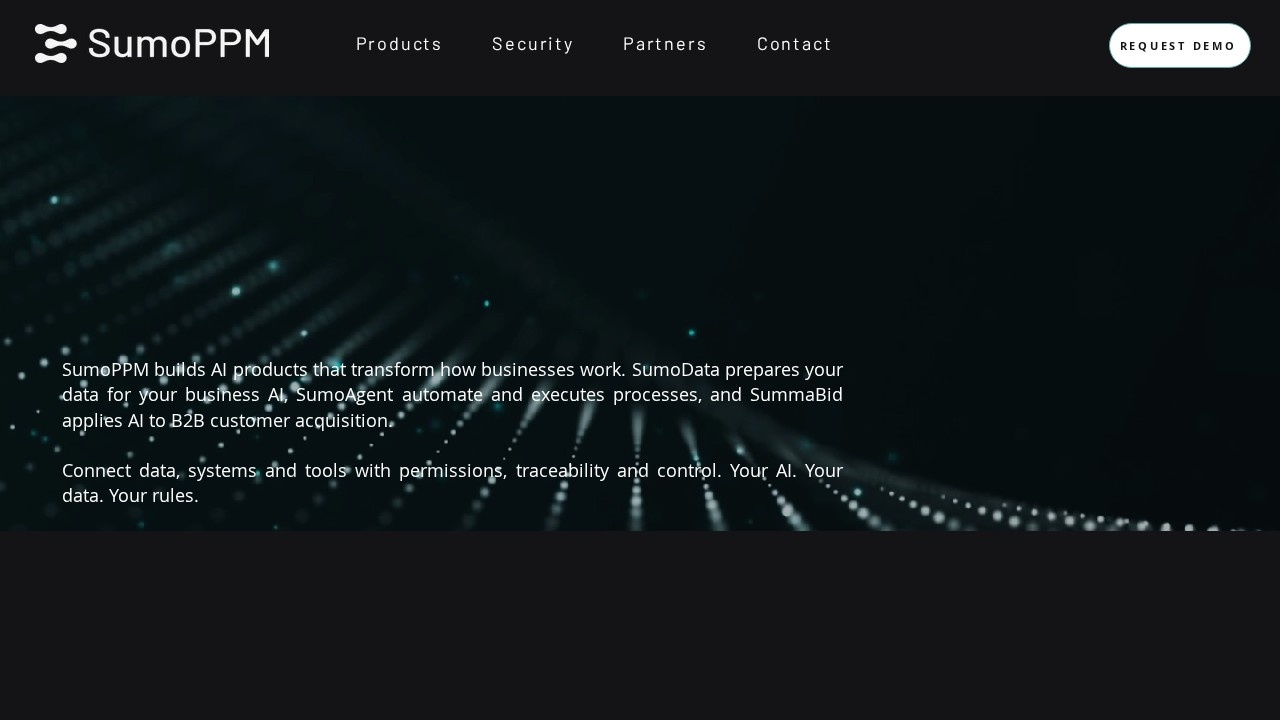Select the paragraph starting "Connect data, systems and tools"
The image size is (1280, 720).
pos(452,483)
